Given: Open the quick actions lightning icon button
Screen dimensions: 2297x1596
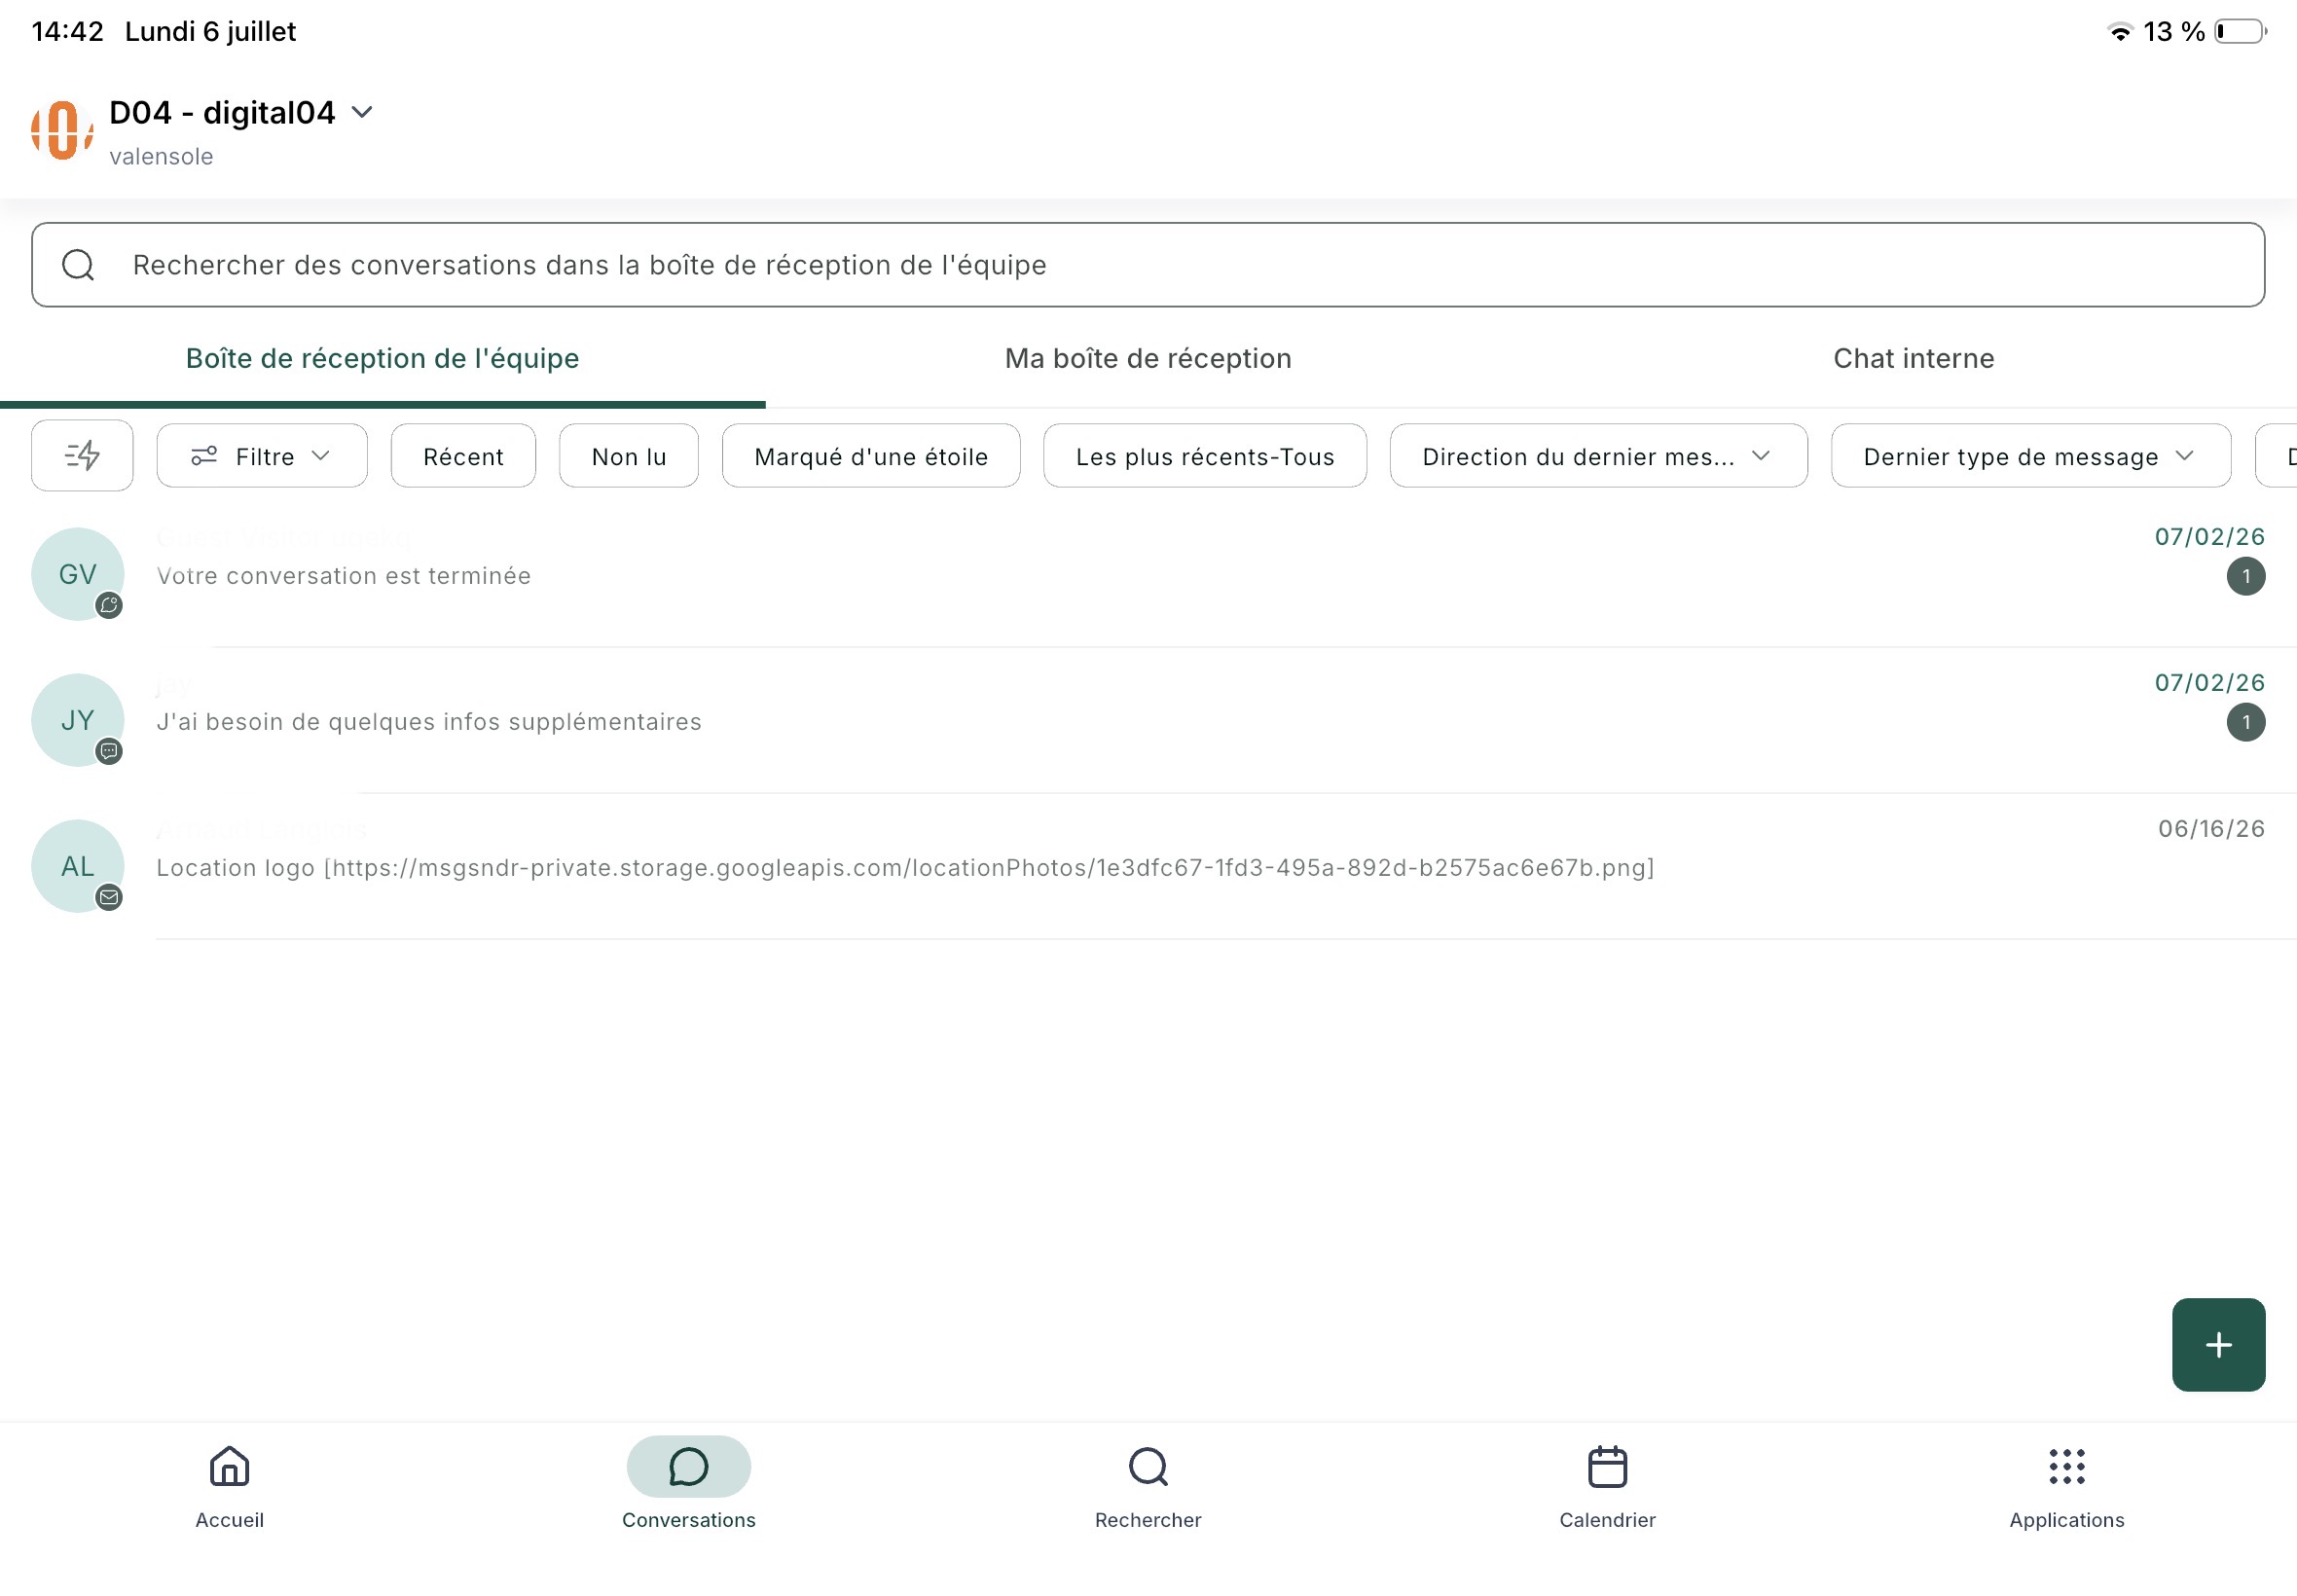Looking at the screenshot, I should click(x=82, y=456).
